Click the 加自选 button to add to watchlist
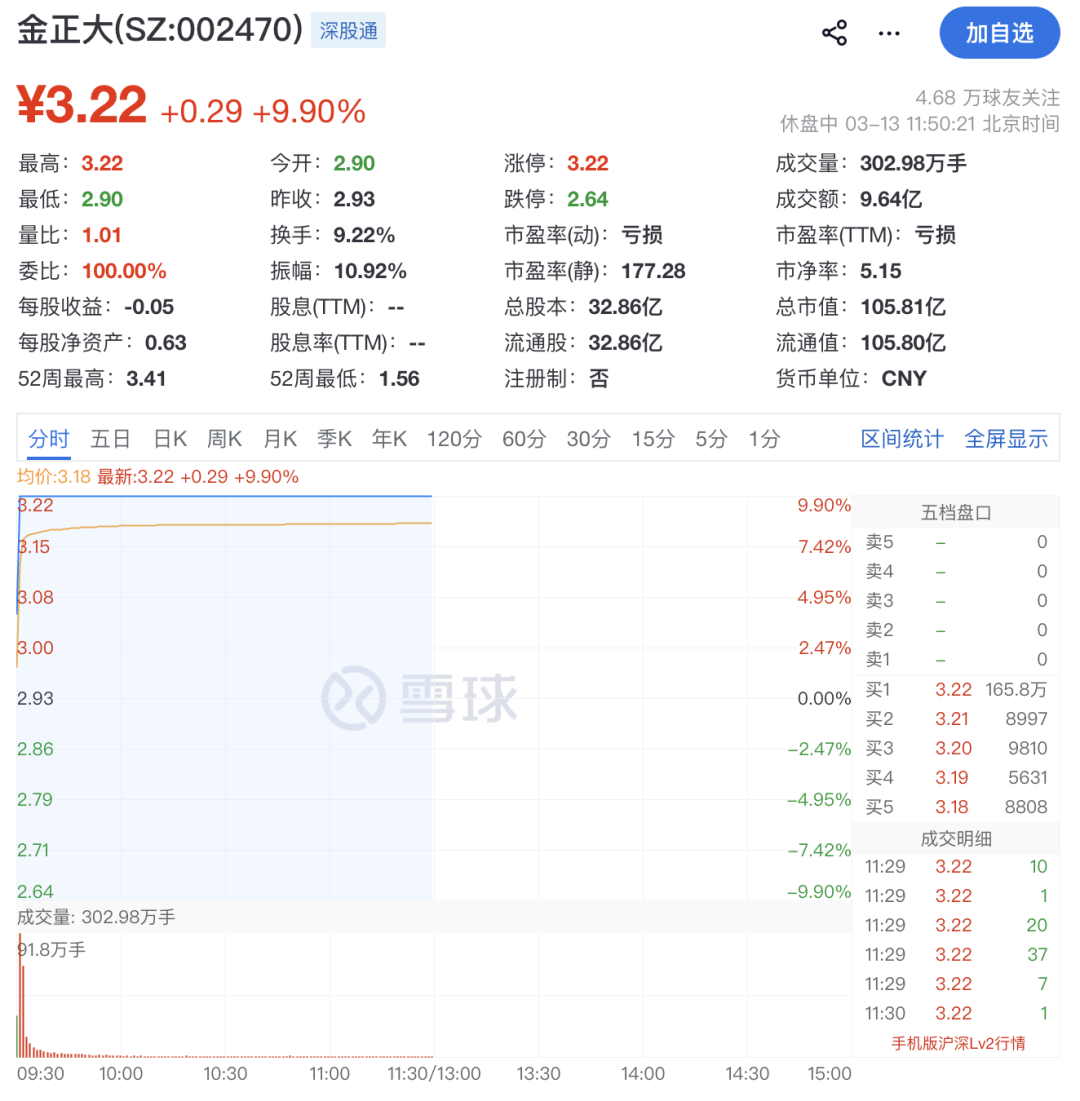This screenshot has width=1080, height=1101. coord(999,33)
